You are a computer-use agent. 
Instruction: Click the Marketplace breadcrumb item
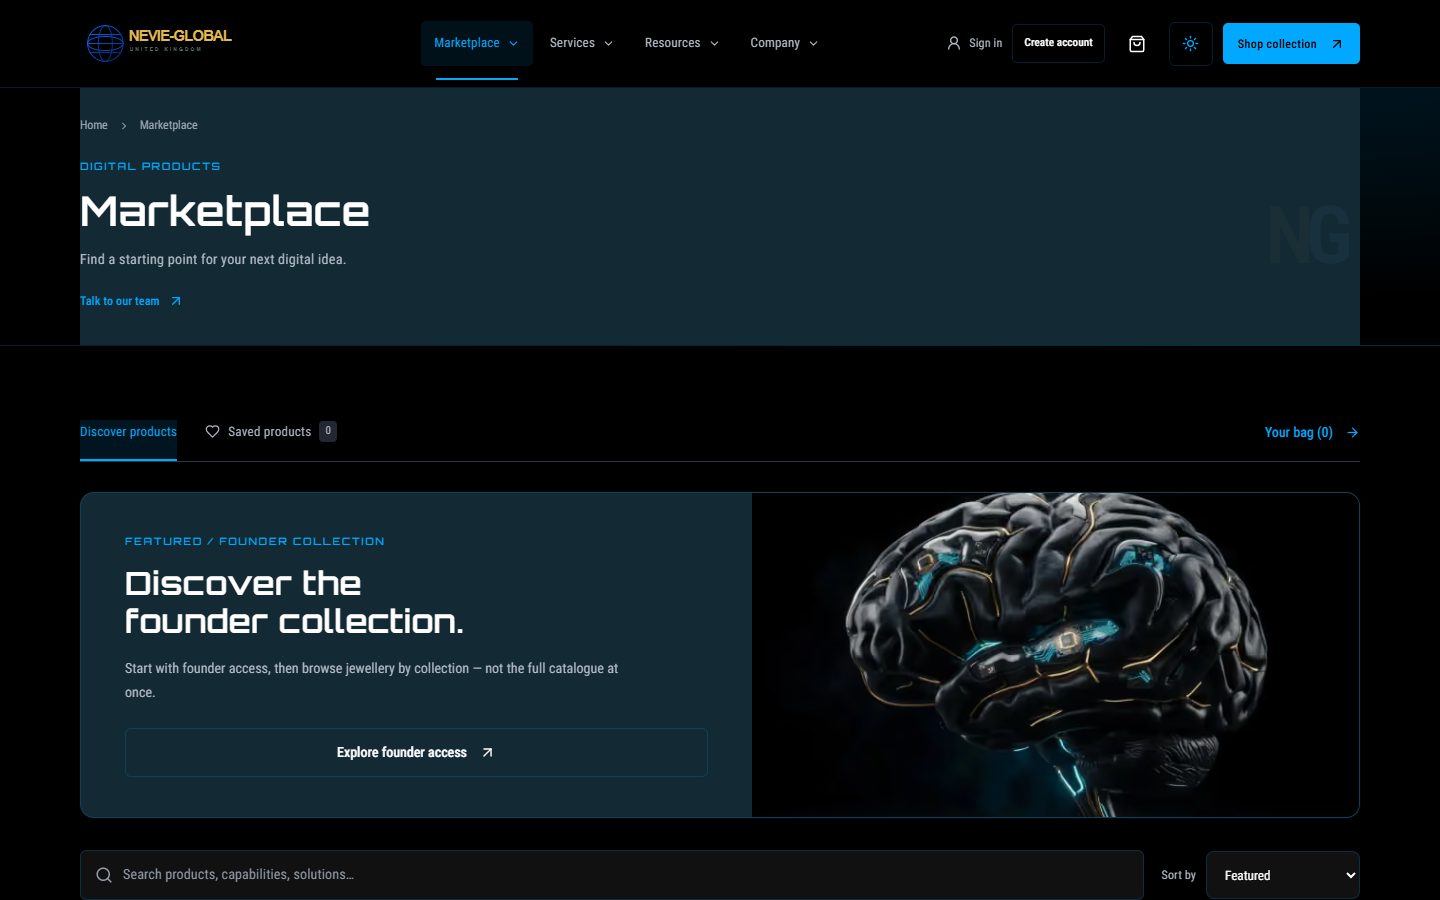click(x=169, y=125)
